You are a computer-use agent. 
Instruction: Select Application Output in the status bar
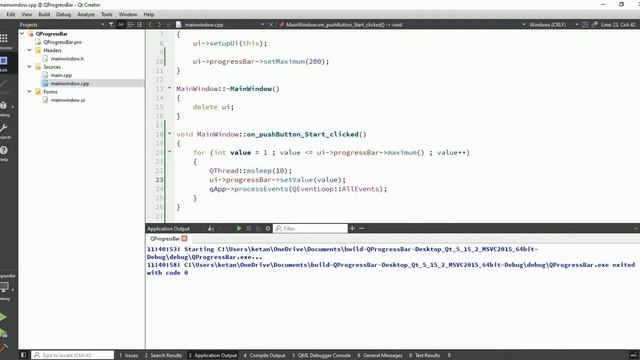[212, 355]
